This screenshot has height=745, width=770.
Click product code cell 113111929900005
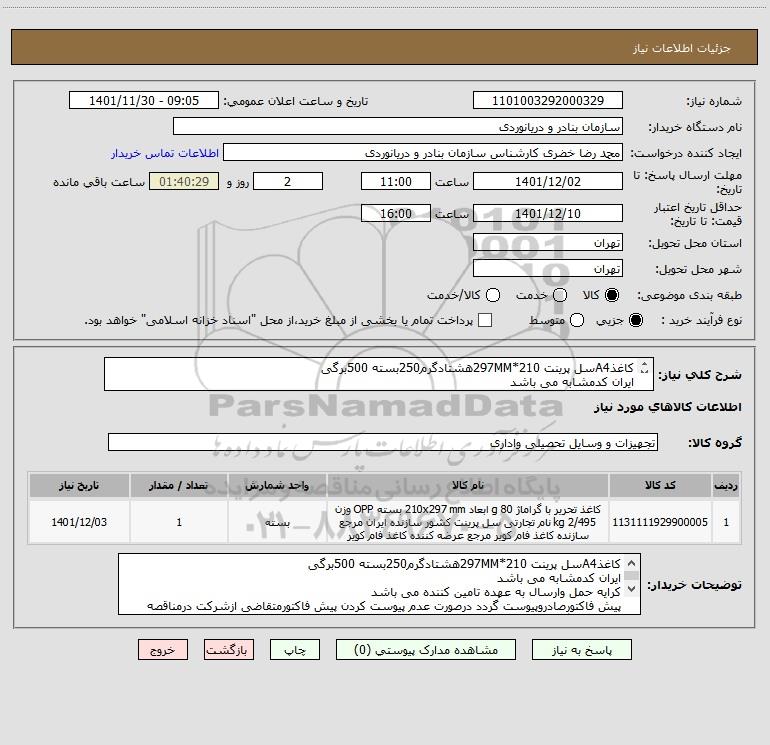[x=660, y=522]
